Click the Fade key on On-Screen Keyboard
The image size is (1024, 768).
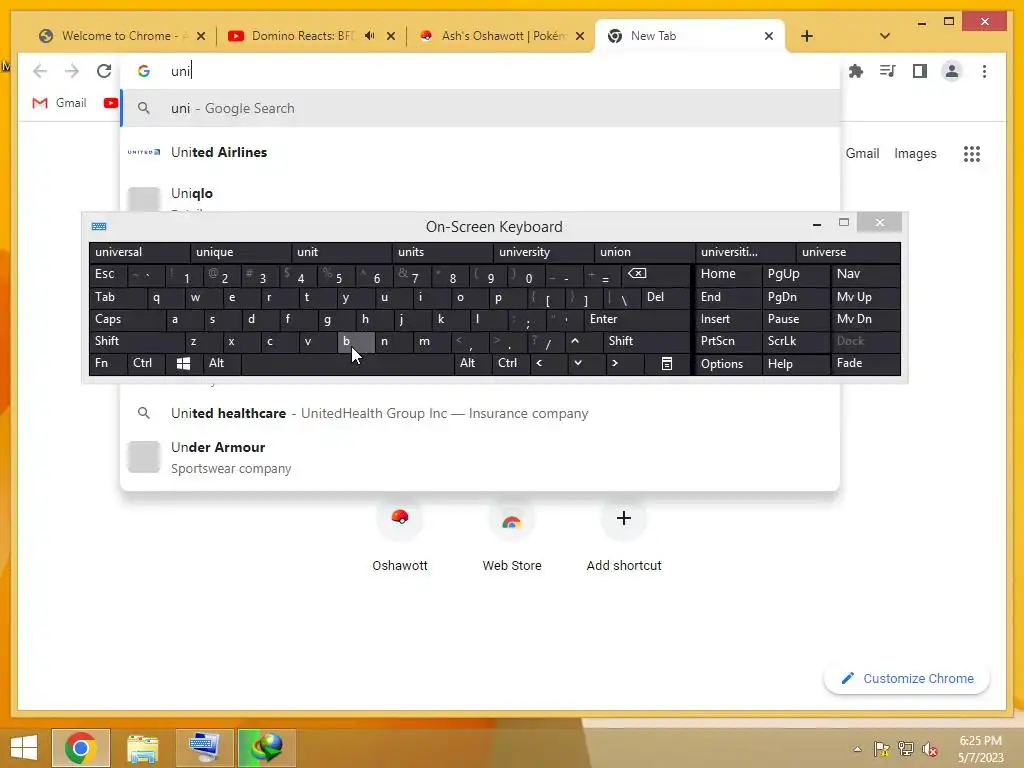click(x=865, y=364)
